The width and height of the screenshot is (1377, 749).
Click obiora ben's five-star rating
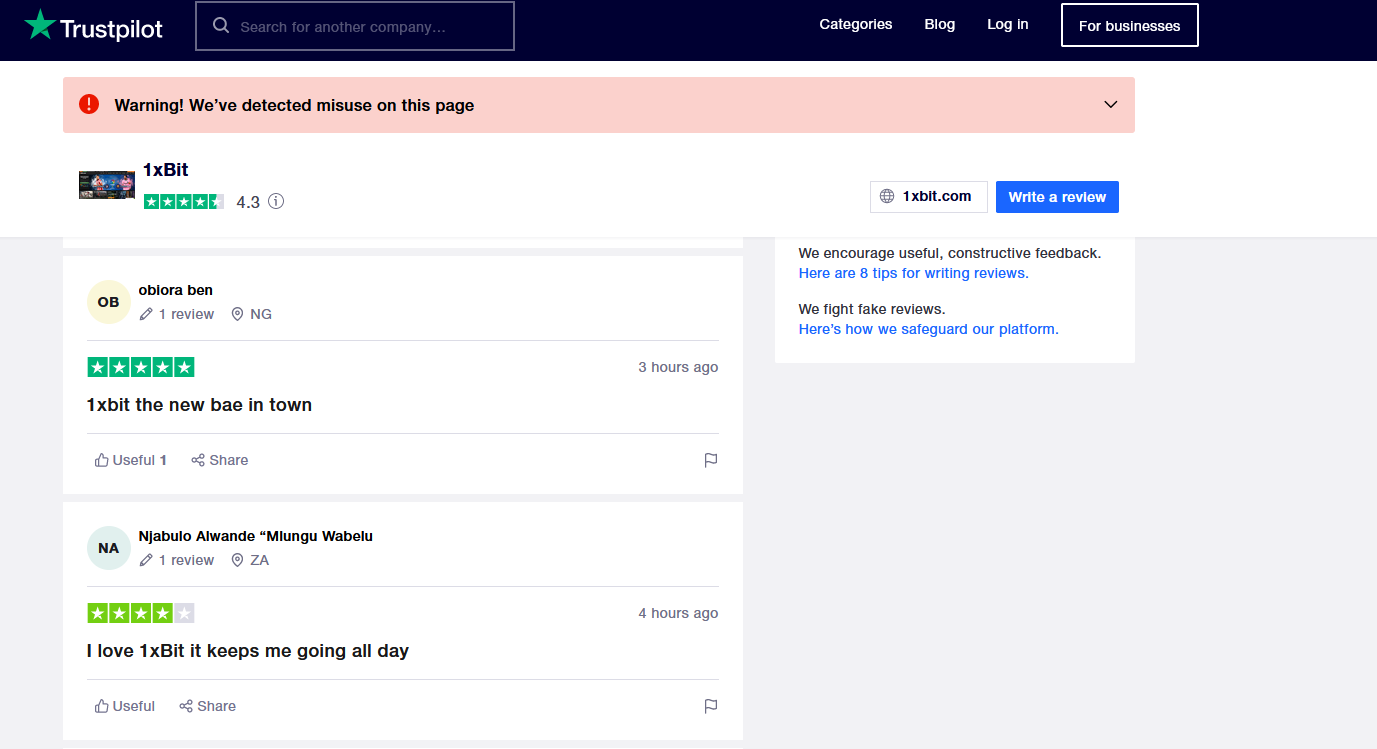pyautogui.click(x=141, y=367)
